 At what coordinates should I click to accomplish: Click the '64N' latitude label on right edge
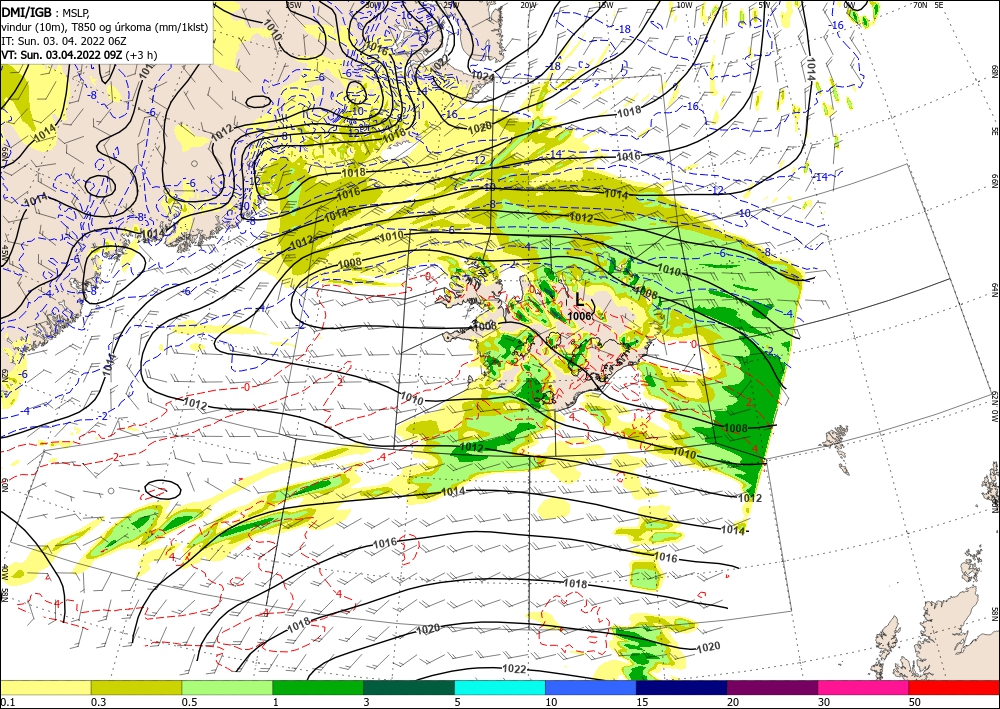coord(994,290)
